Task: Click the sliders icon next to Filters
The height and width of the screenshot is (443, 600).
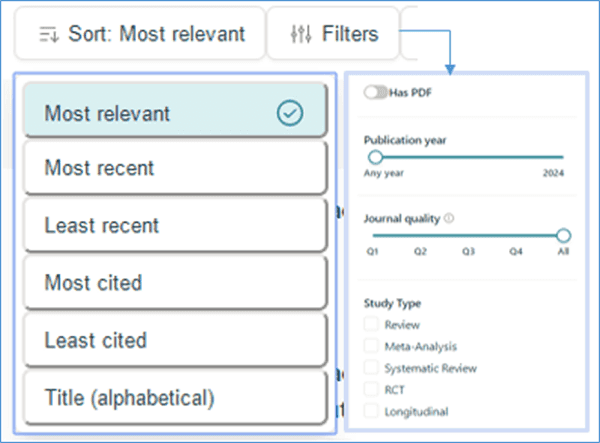Action: click(301, 34)
